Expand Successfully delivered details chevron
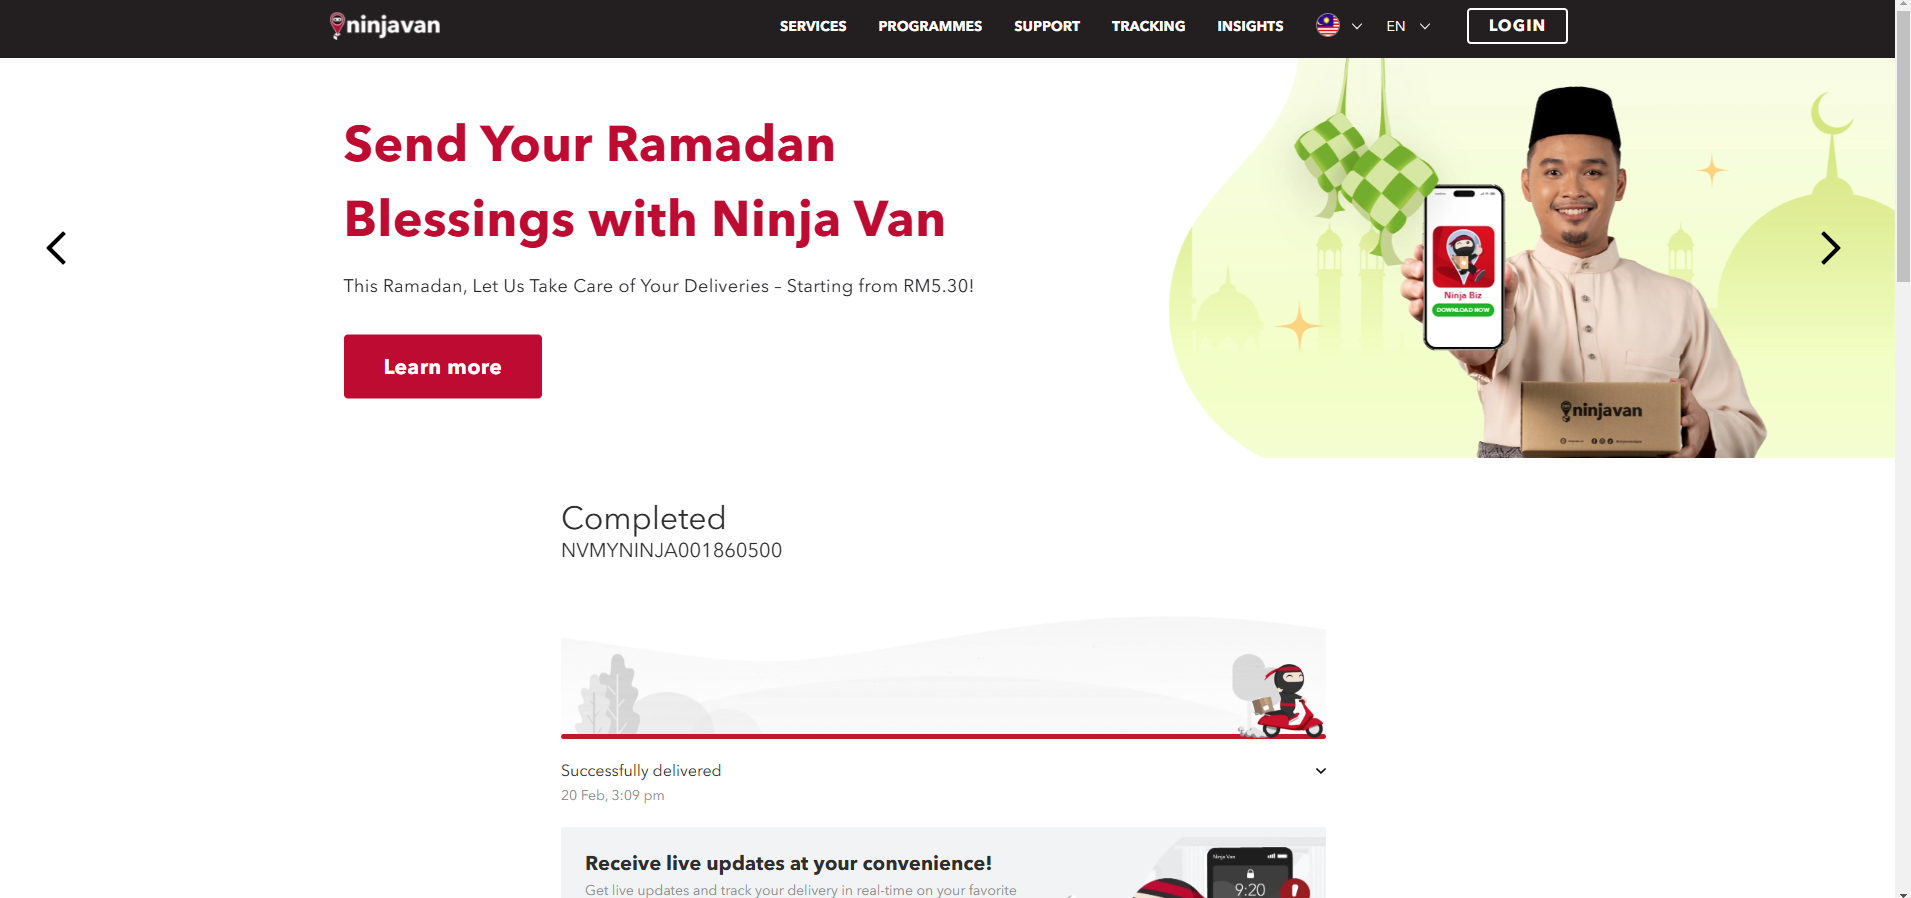 point(1320,771)
